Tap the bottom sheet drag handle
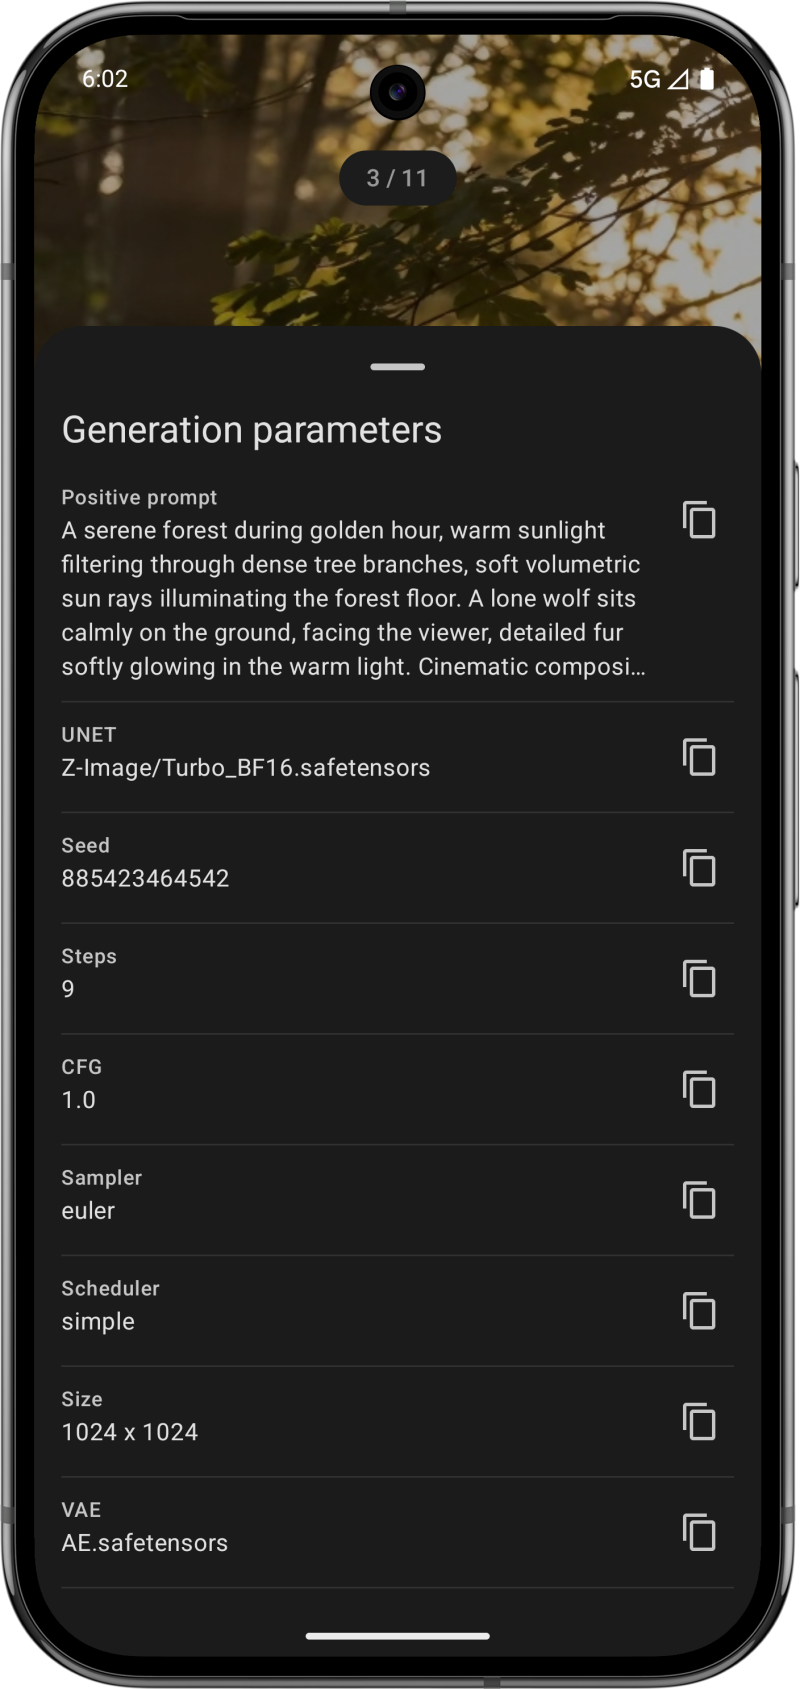800x1689 pixels. pyautogui.click(x=398, y=367)
